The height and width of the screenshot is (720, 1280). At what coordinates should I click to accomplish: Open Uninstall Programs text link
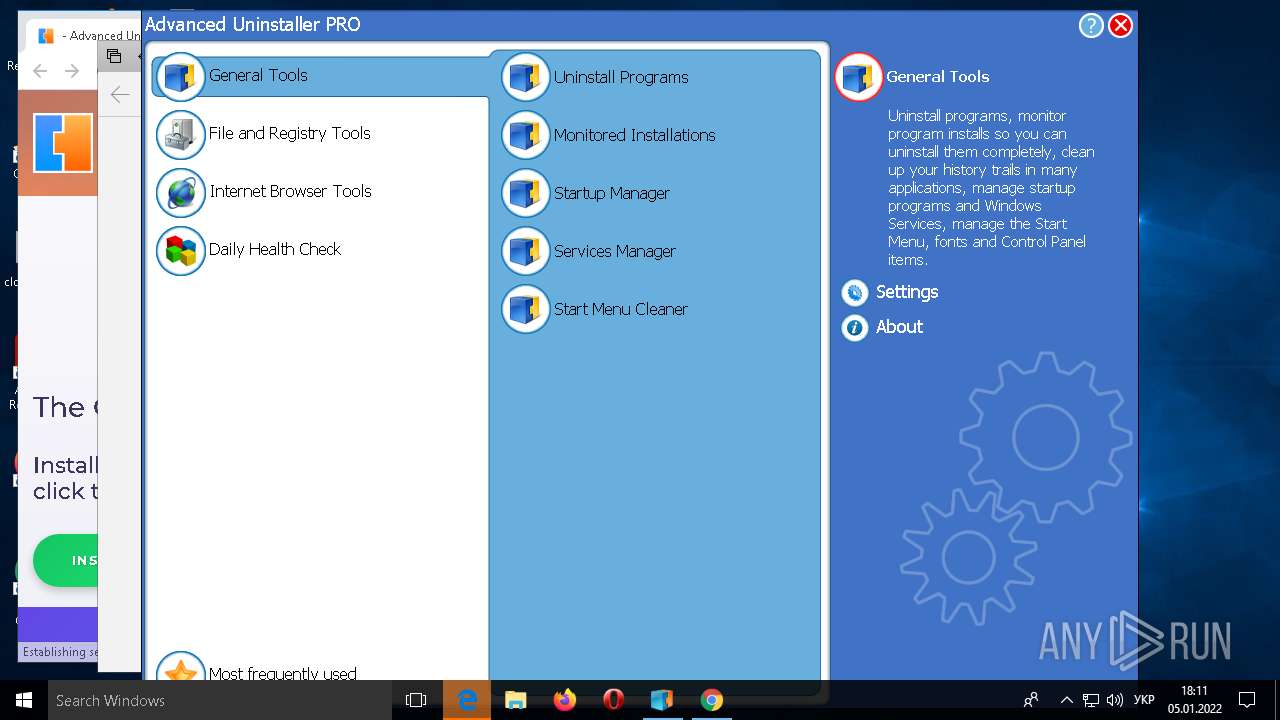pos(621,77)
